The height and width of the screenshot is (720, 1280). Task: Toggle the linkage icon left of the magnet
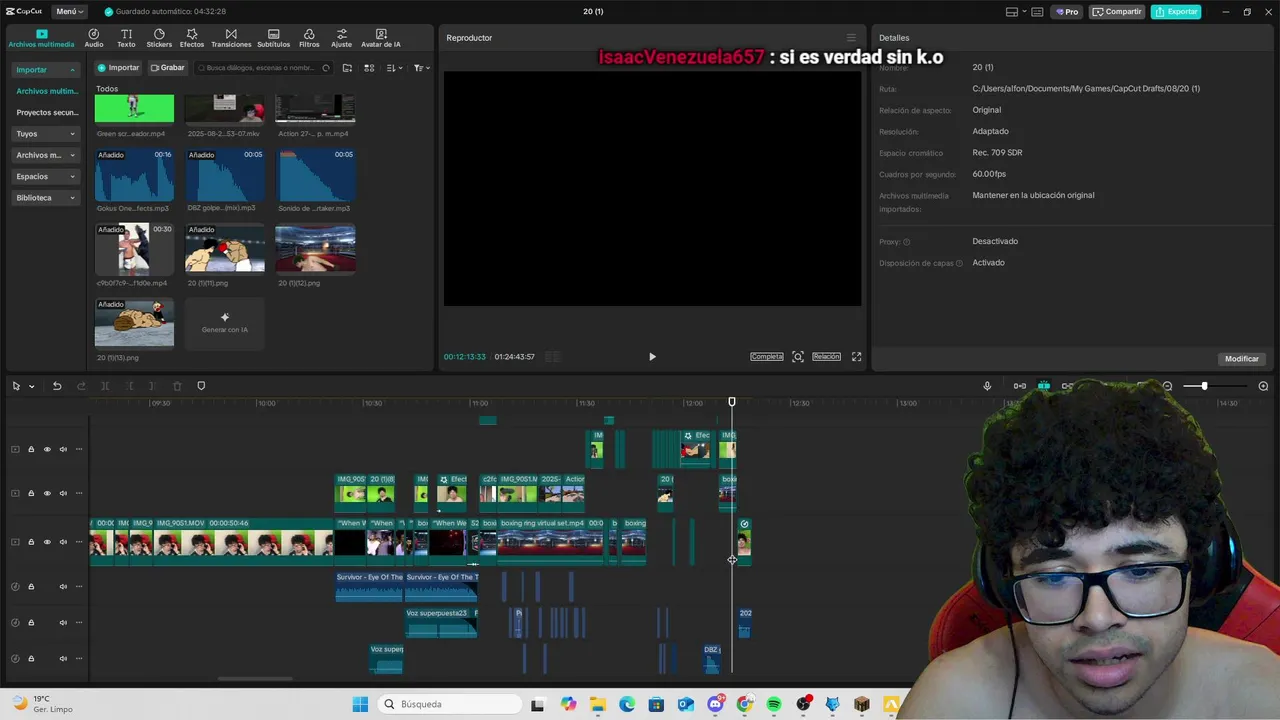point(1019,386)
